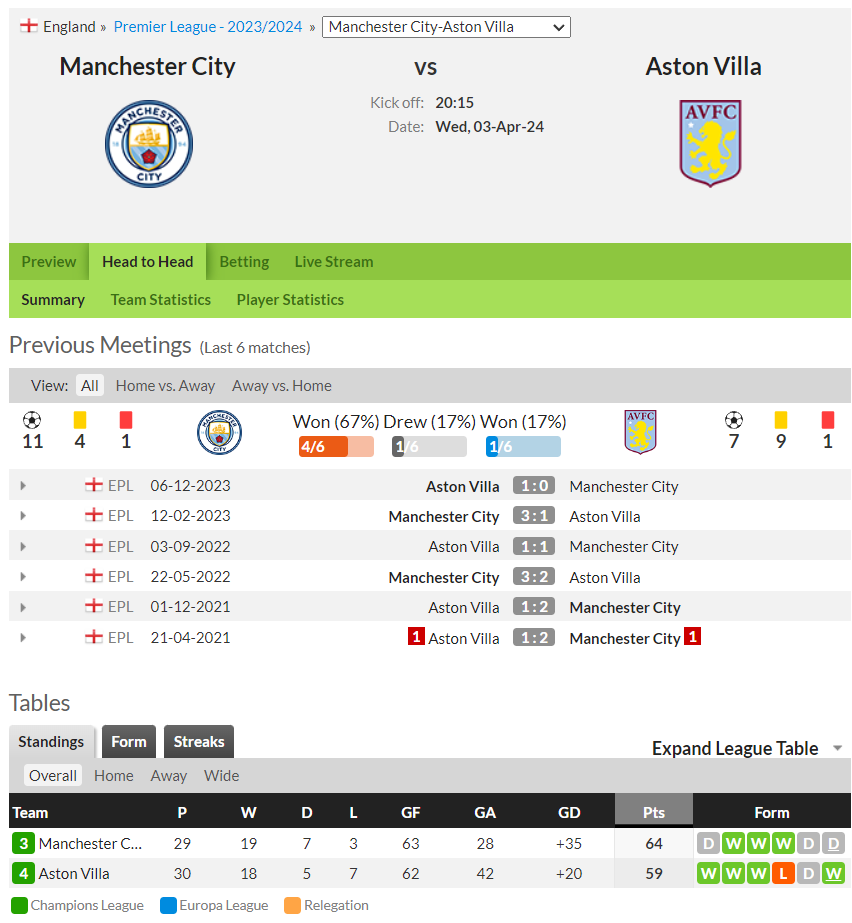
Task: Expand League Table dropdown arrow
Action: click(837, 748)
